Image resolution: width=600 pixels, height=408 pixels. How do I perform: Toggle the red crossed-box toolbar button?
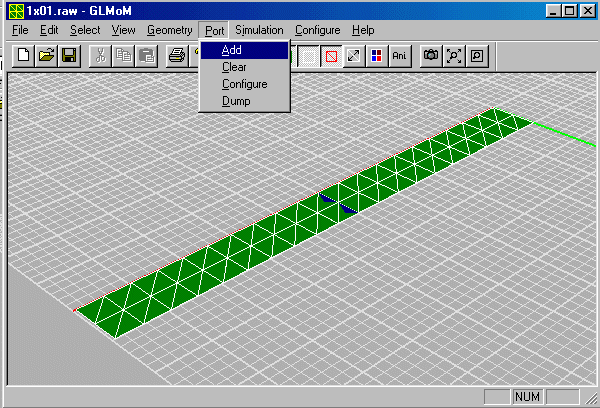(x=331, y=56)
